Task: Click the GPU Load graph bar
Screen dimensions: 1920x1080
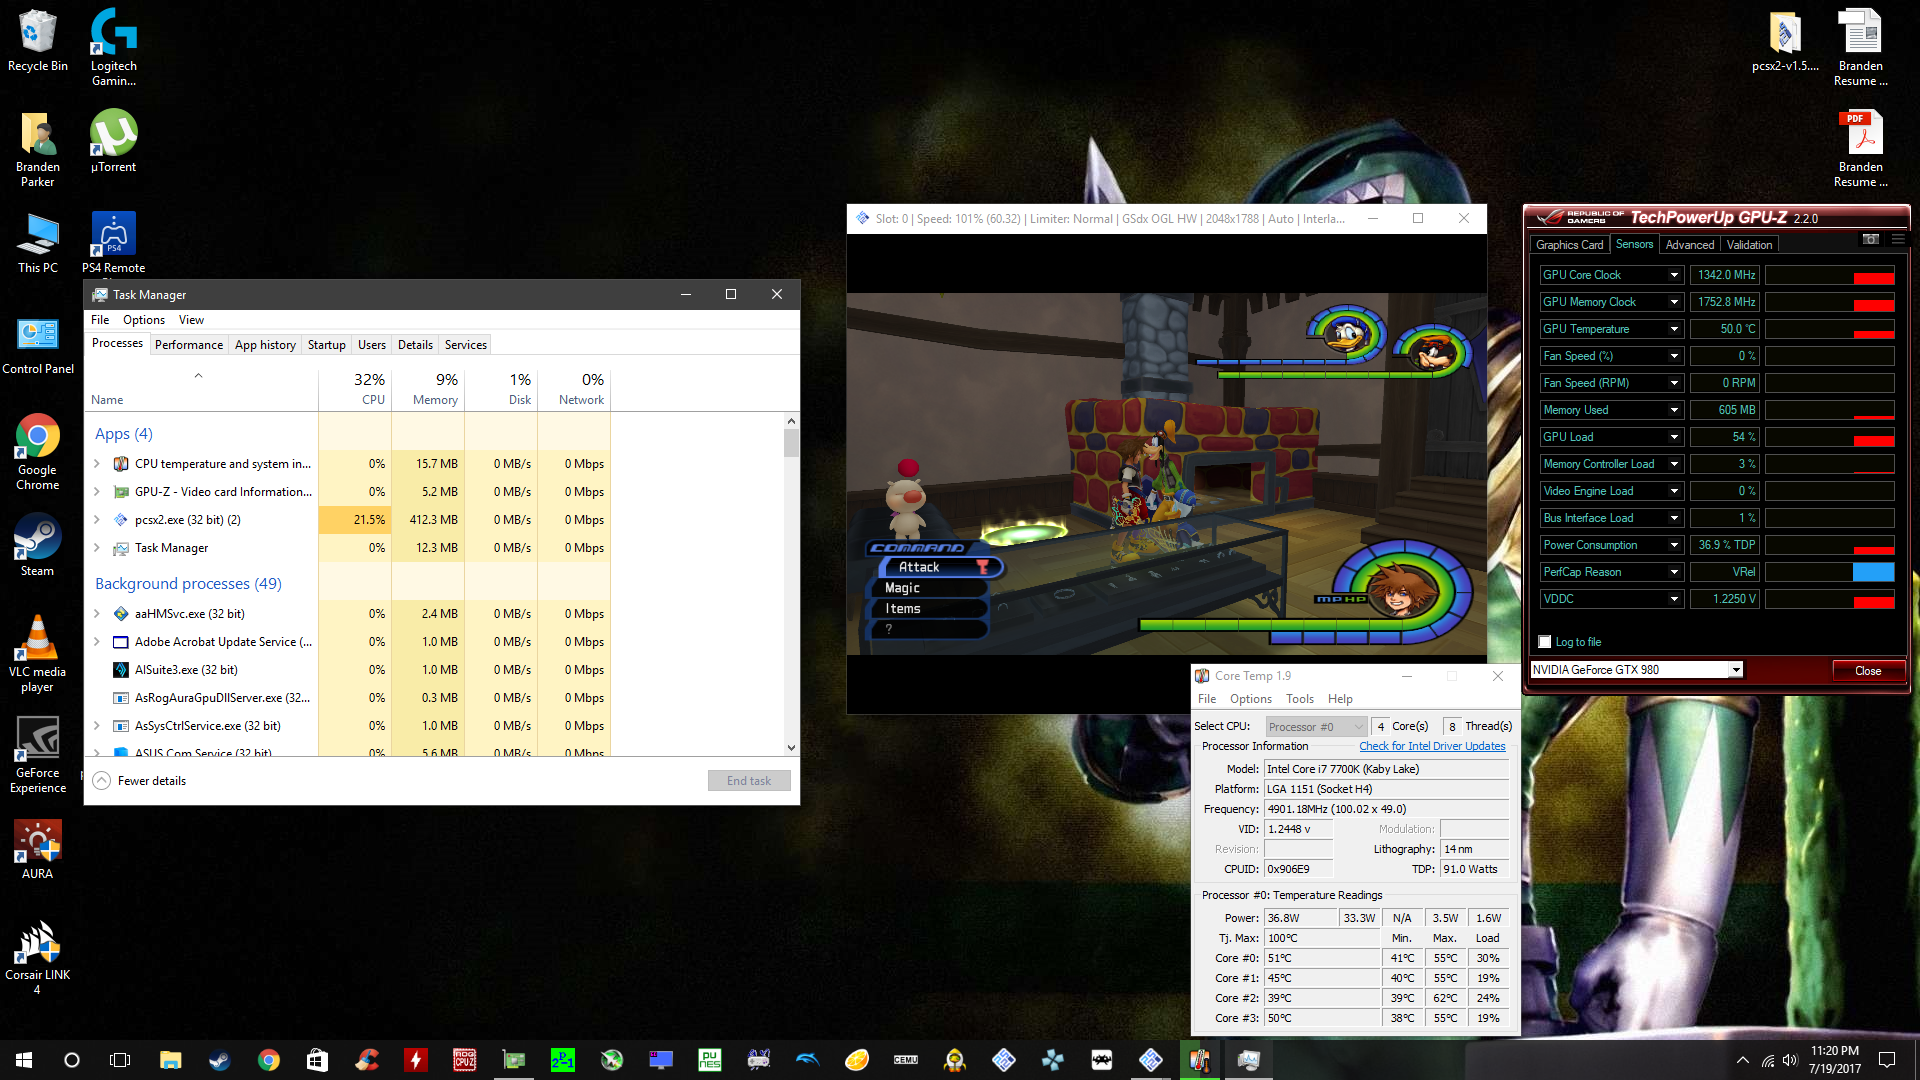Action: click(1830, 437)
